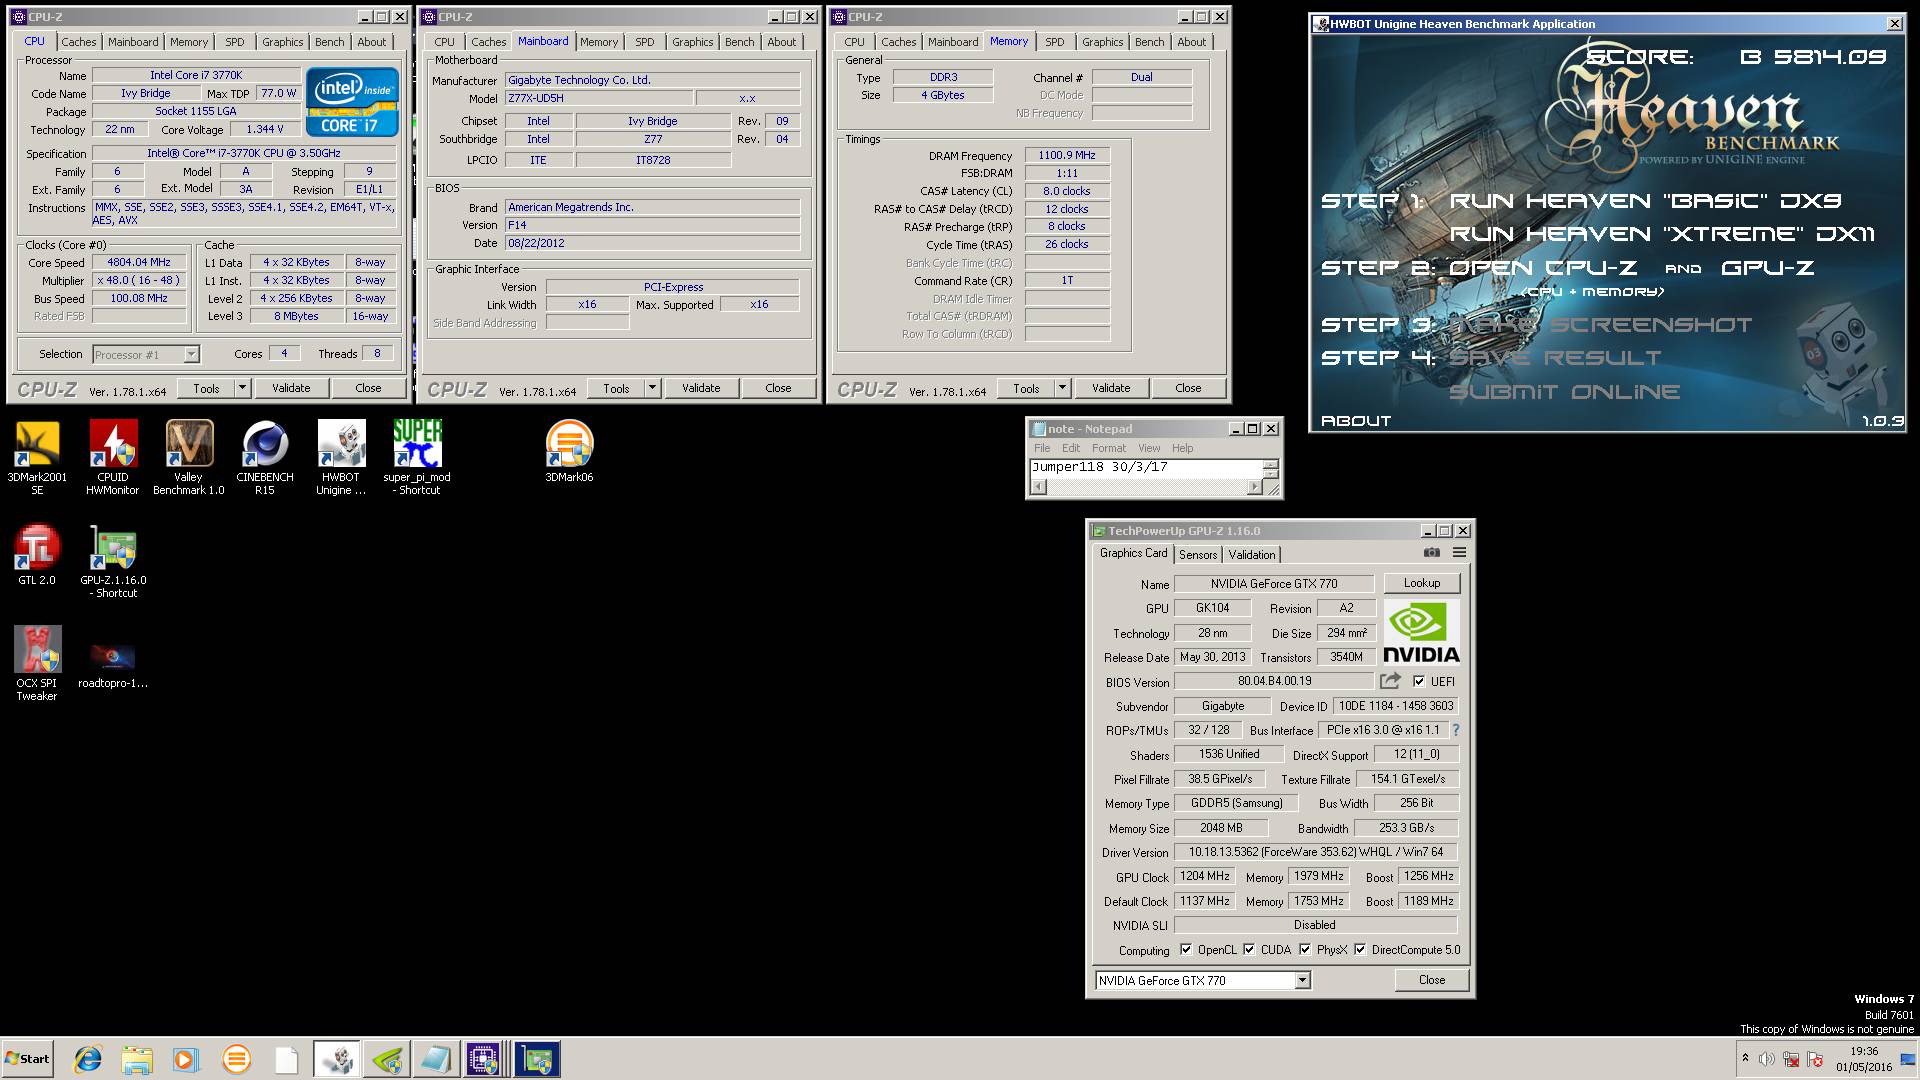The image size is (1920, 1080).
Task: Select HWBOT Heaven robot taskbar icon
Action: point(337,1059)
